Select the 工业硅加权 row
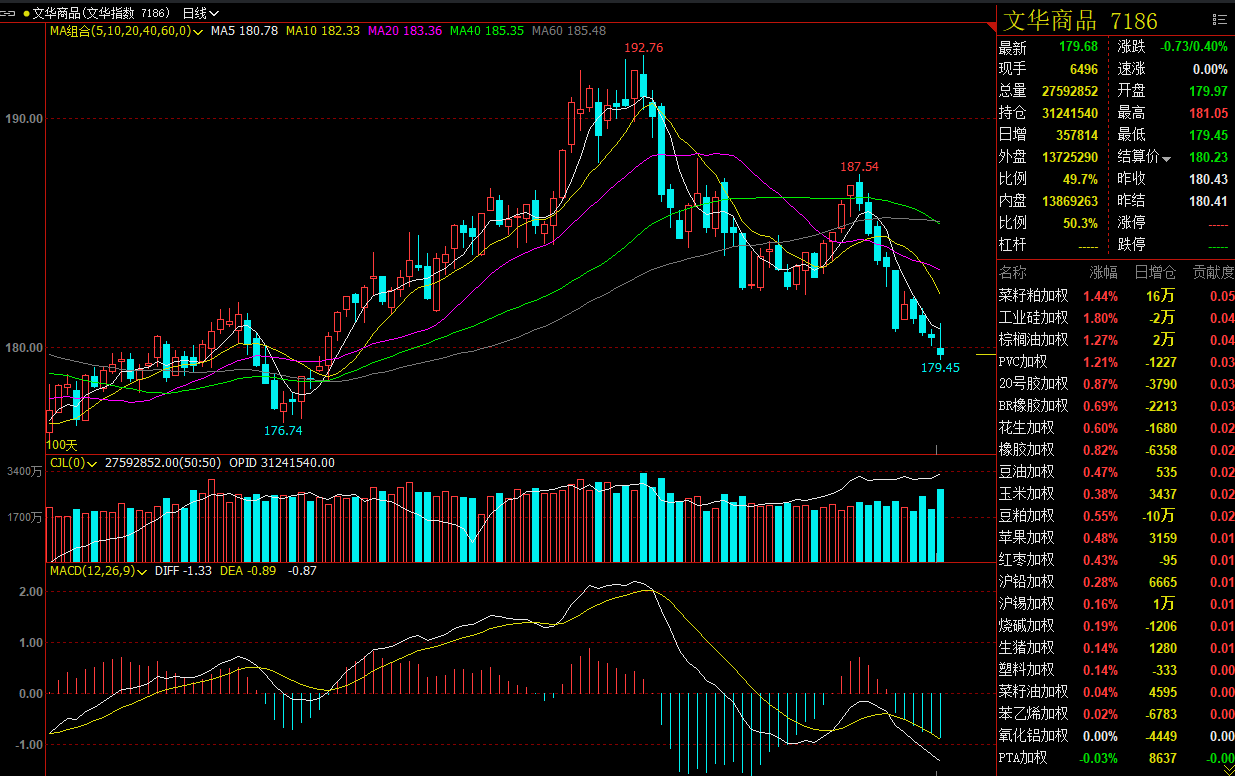 click(1116, 318)
